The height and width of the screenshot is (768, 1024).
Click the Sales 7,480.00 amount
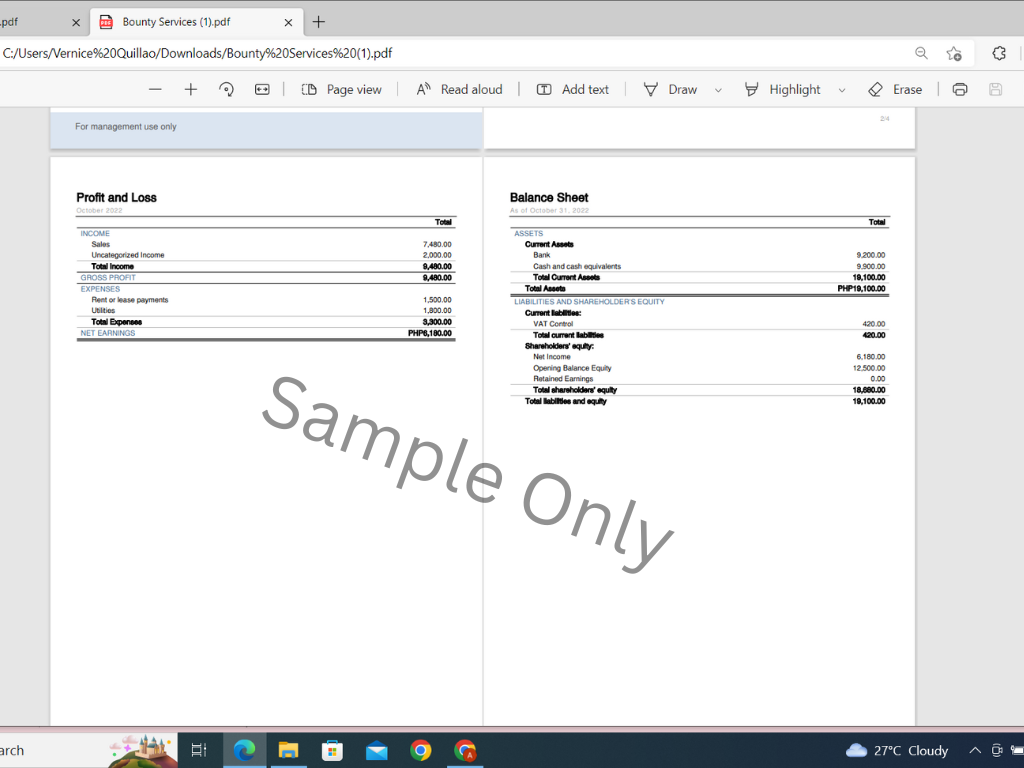point(437,244)
